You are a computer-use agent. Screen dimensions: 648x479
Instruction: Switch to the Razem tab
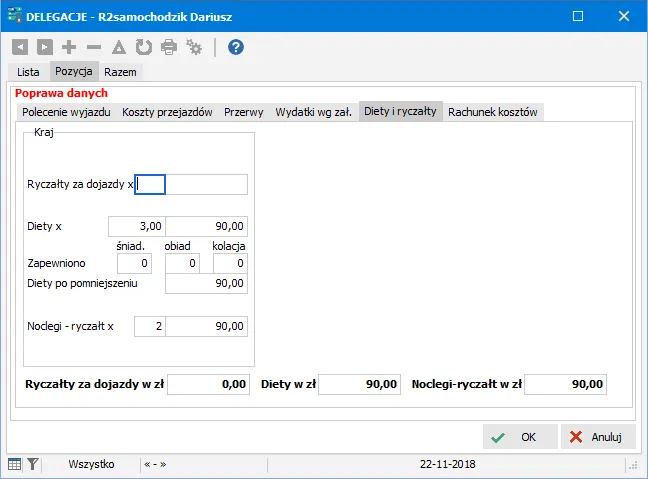pyautogui.click(x=120, y=72)
